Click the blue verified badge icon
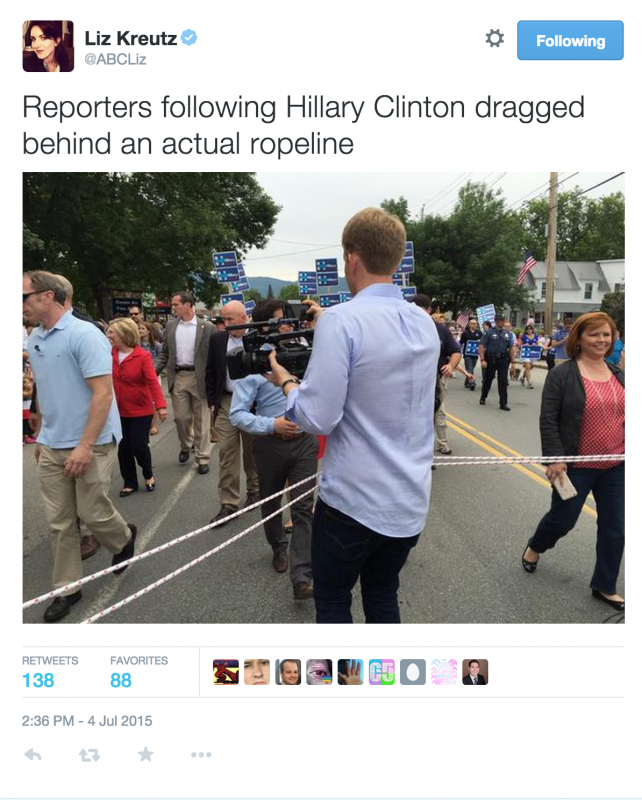This screenshot has width=642, height=800. 189,38
